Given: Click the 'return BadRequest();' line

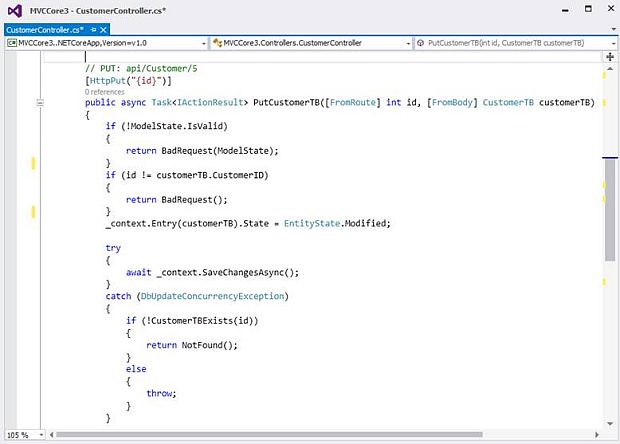Looking at the screenshot, I should tap(177, 200).
